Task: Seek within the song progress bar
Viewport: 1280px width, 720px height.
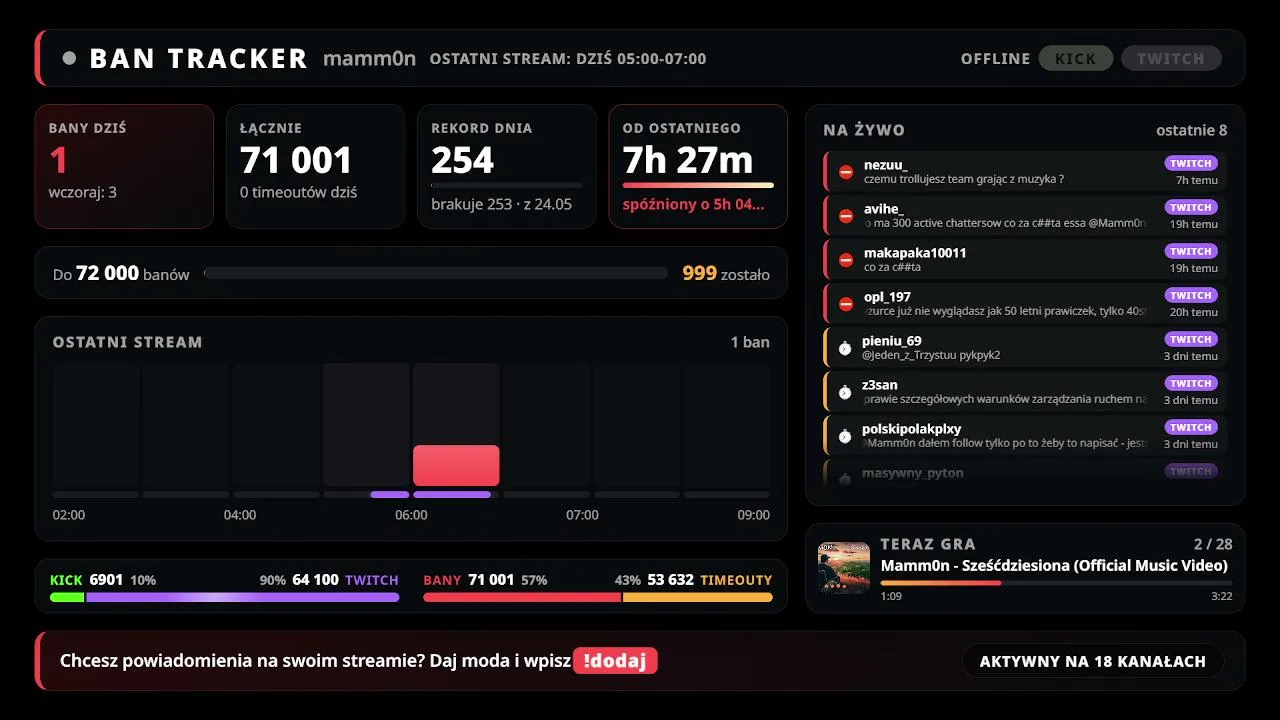Action: click(x=1056, y=583)
